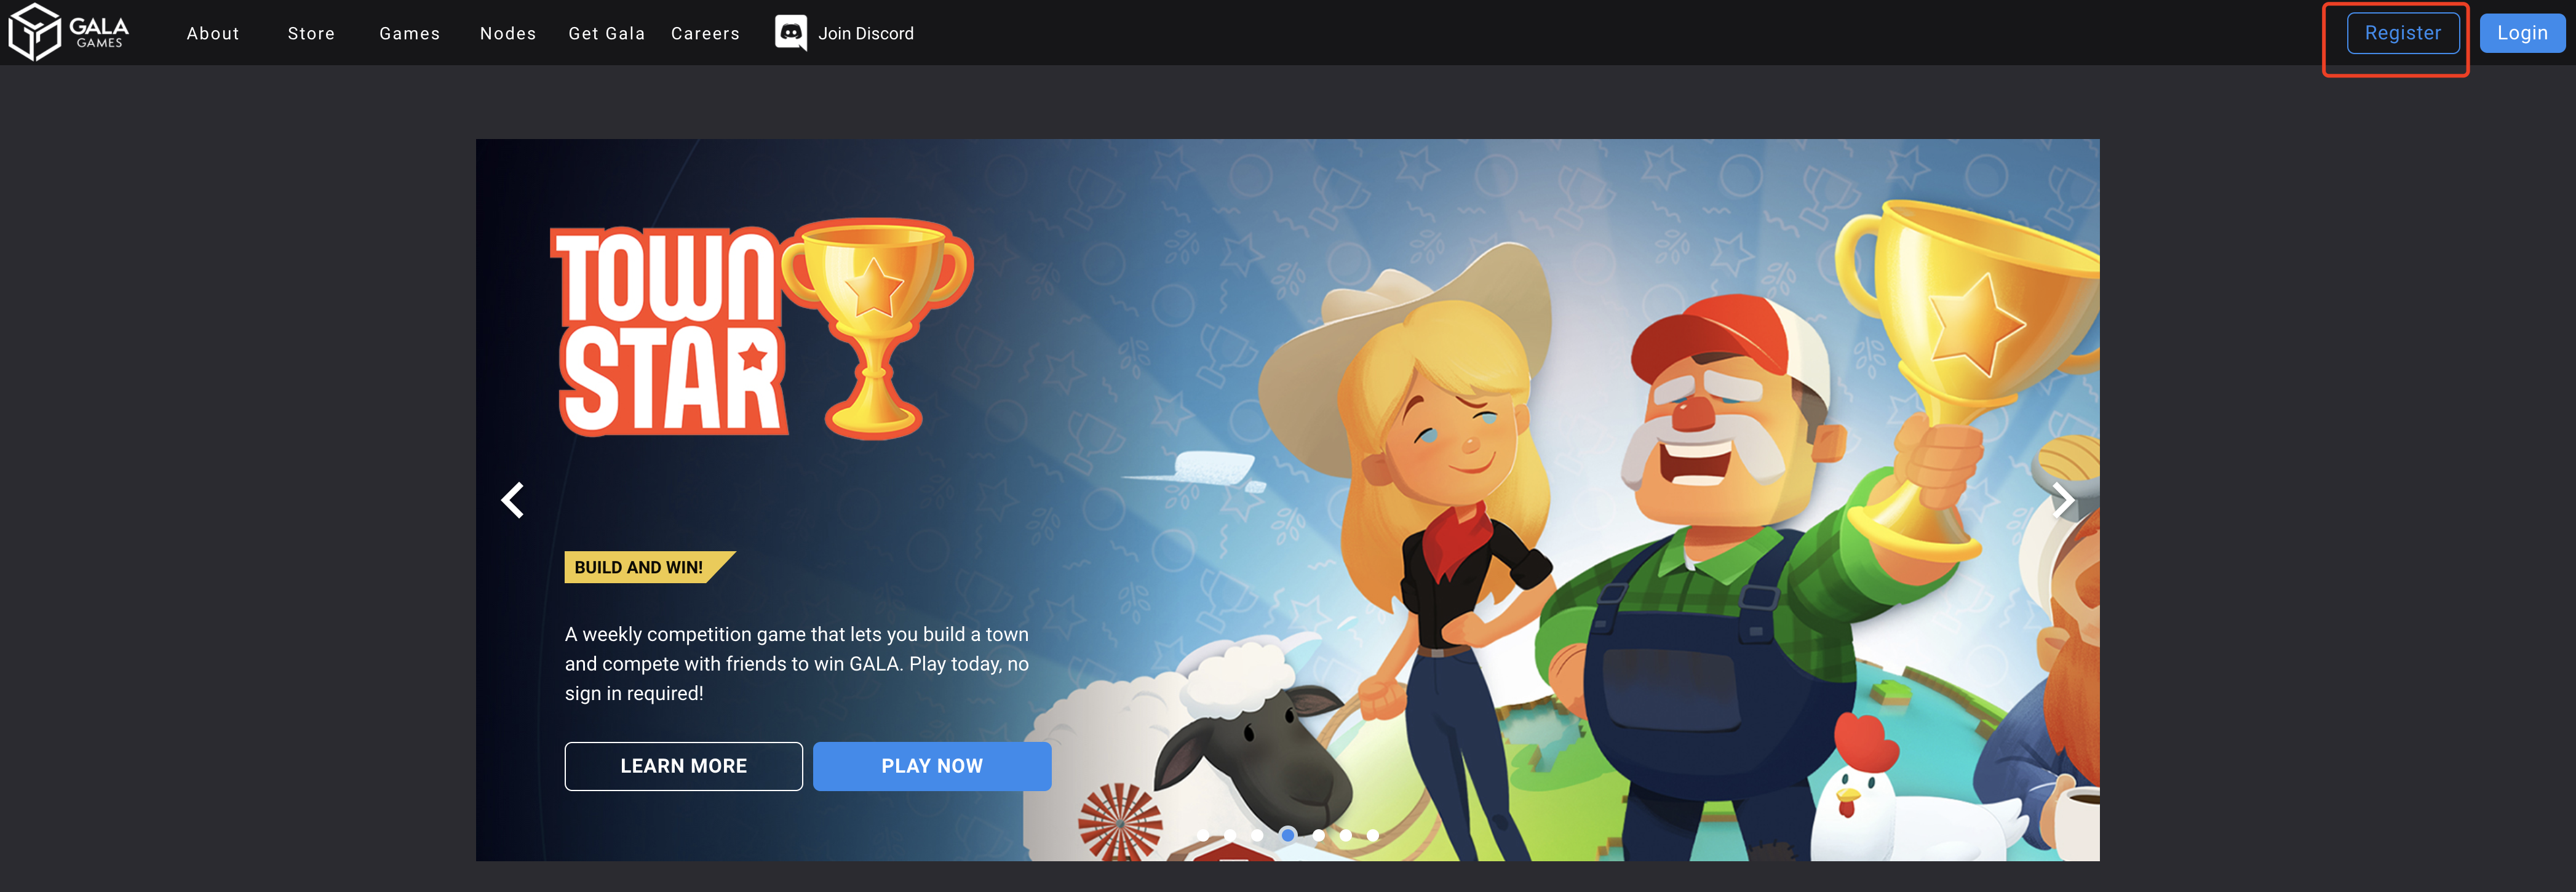Click the Login button
The width and height of the screenshot is (2576, 892).
tap(2522, 33)
